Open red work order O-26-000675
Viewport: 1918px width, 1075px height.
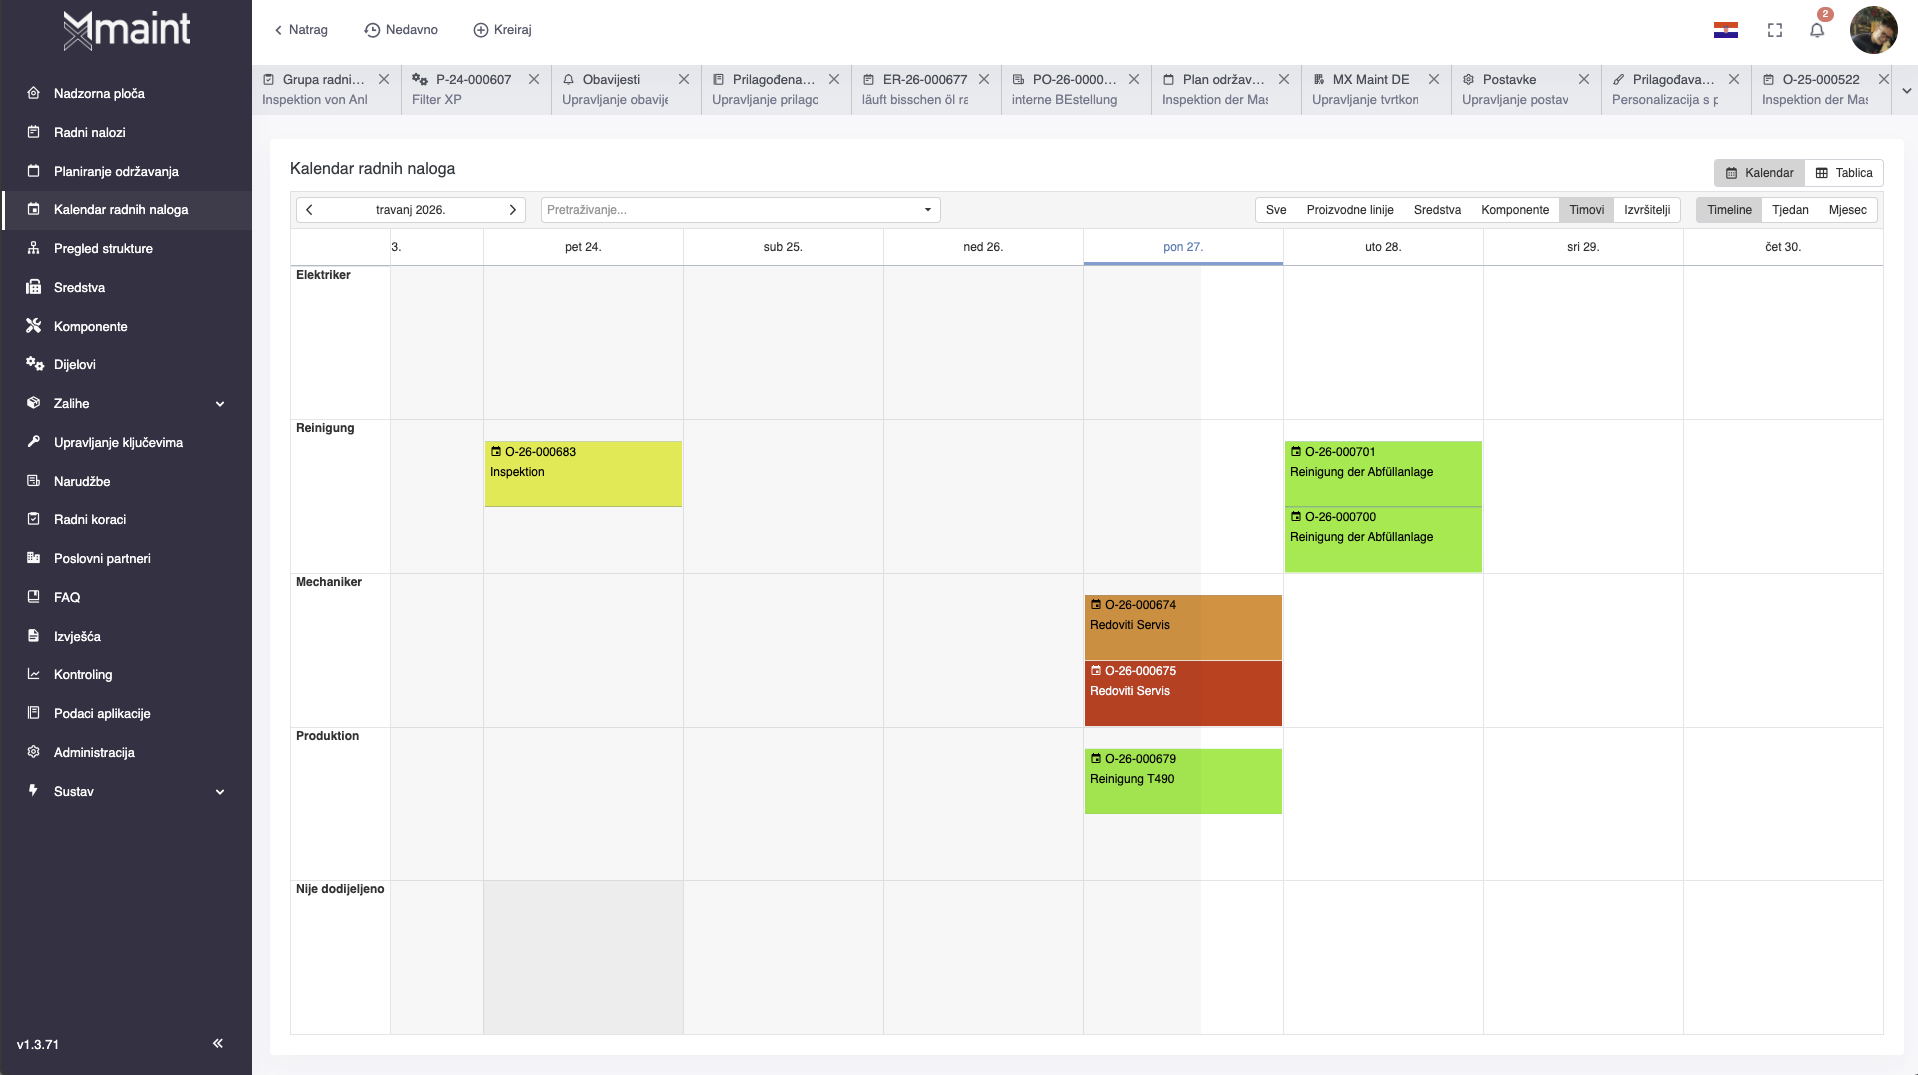tap(1182, 692)
